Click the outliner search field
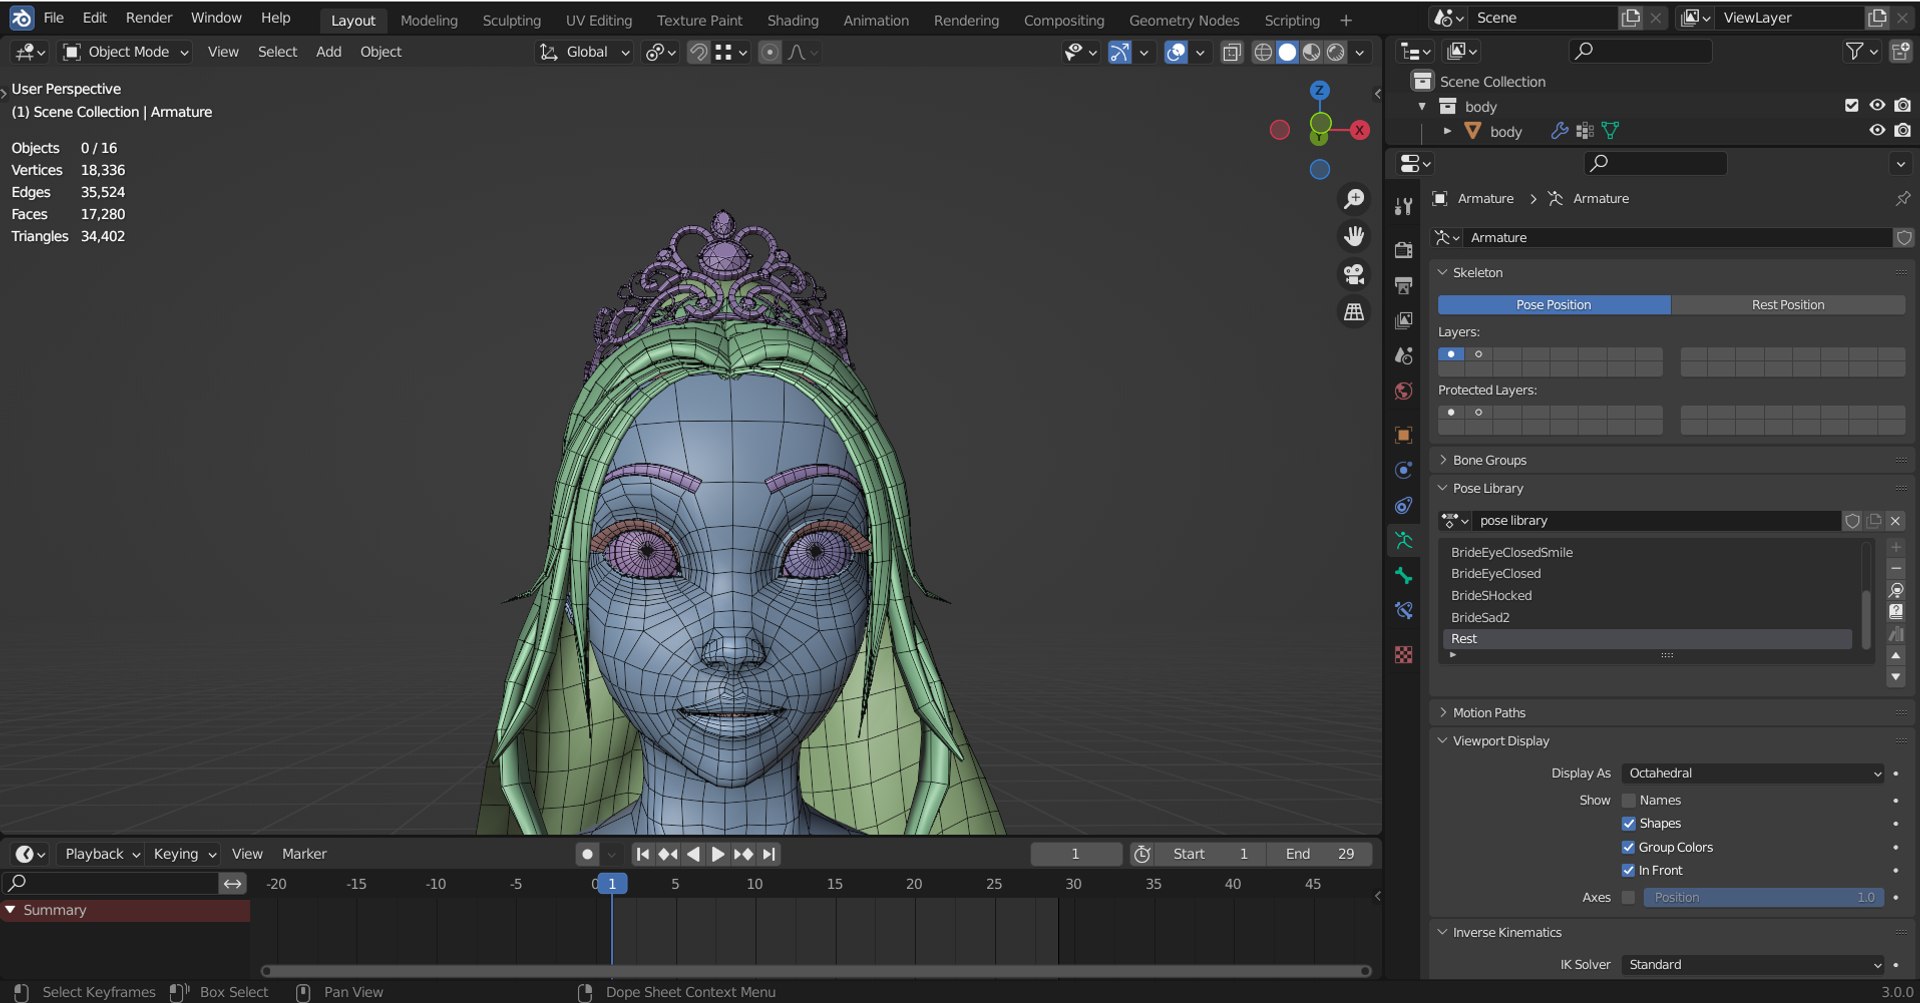Screen dimensions: 1920x1003 pyautogui.click(x=1640, y=51)
